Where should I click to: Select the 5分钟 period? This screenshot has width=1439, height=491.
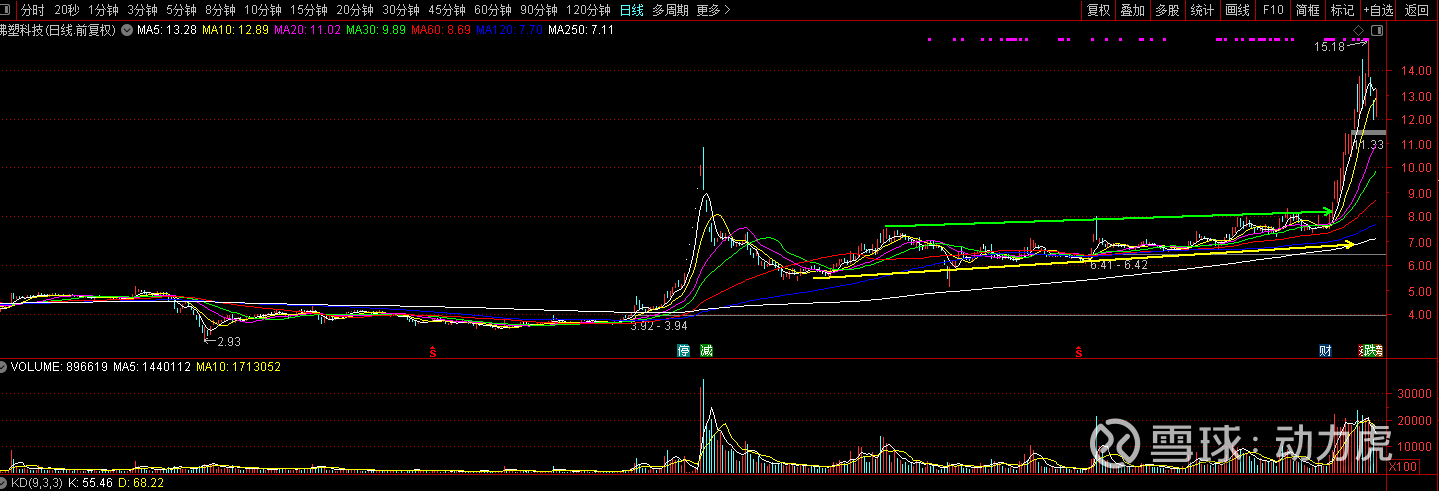point(181,10)
